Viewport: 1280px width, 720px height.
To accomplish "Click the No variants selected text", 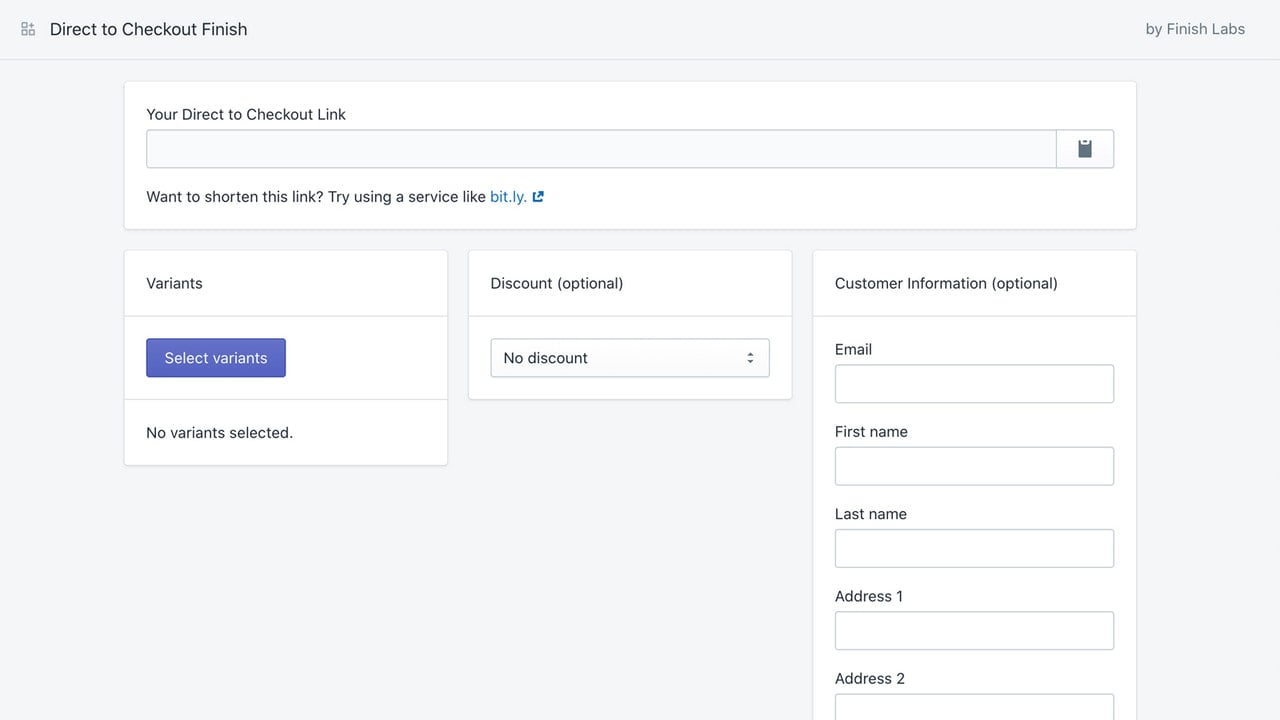I will coord(220,433).
